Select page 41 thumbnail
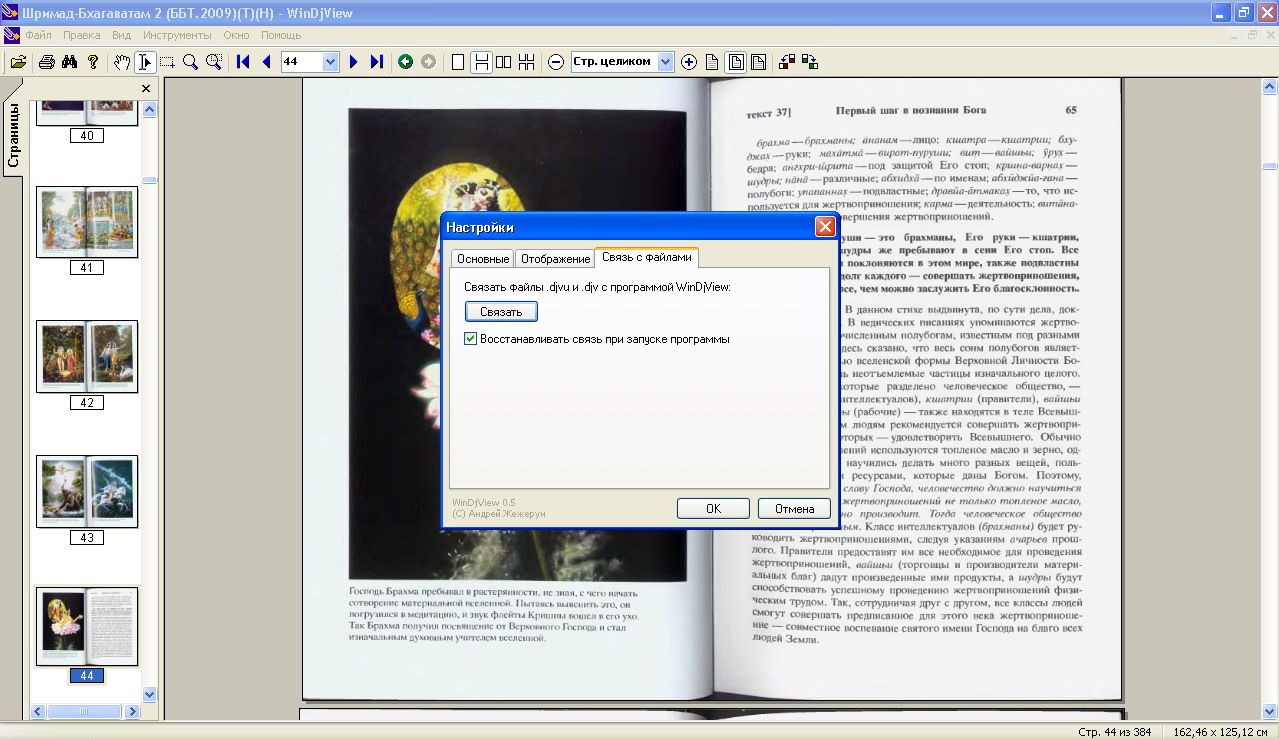The height and width of the screenshot is (739, 1279). tap(87, 222)
